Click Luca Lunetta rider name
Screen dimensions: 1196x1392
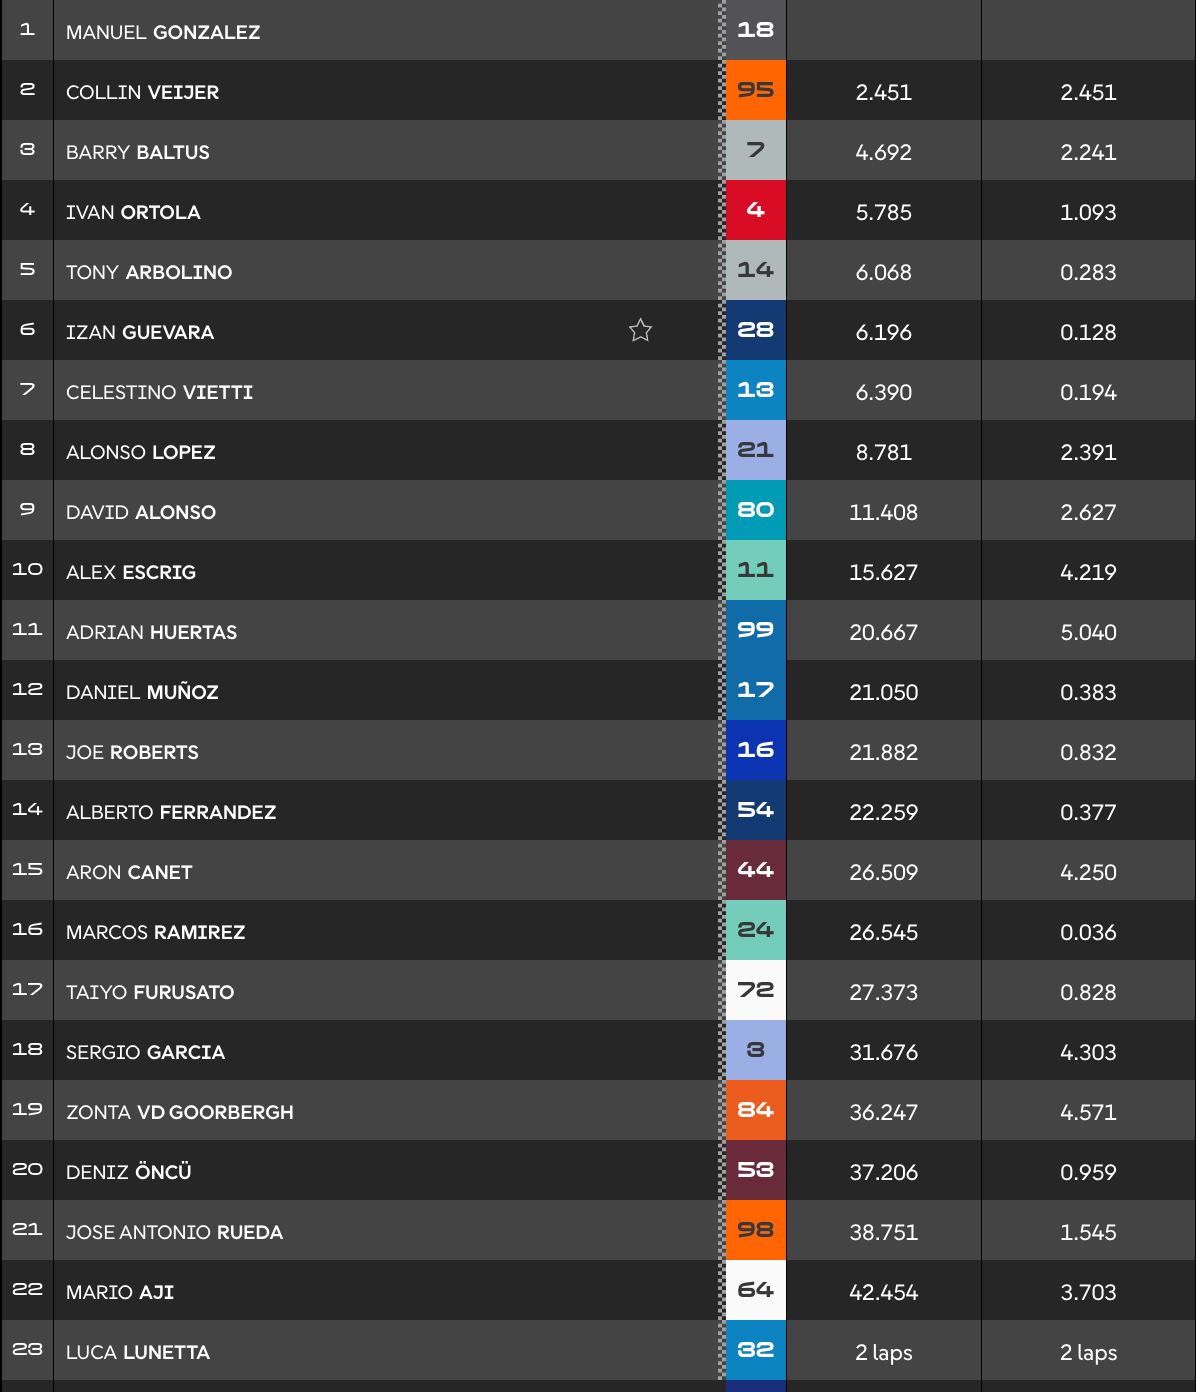(x=138, y=1352)
